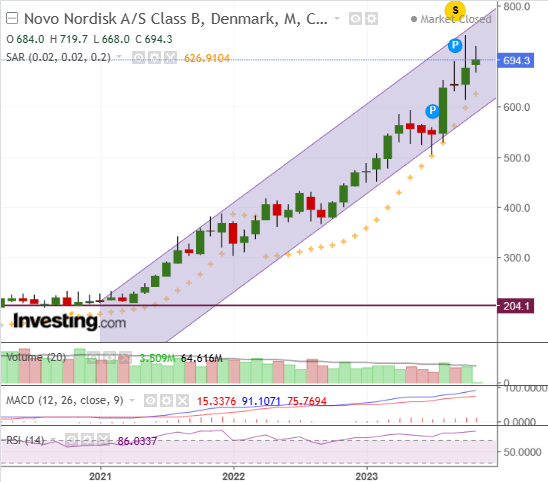Click the orange SAR value 626.9104
Viewport: 548px width, 482px height.
[x=207, y=58]
